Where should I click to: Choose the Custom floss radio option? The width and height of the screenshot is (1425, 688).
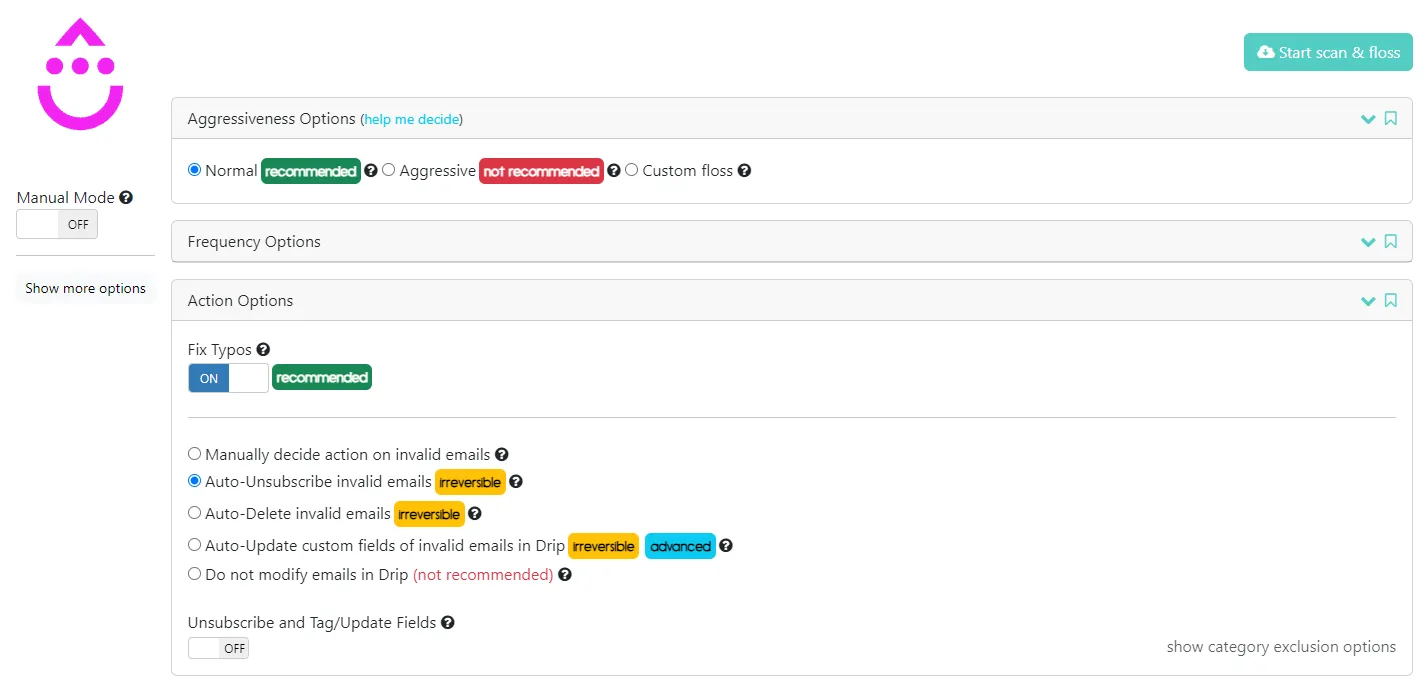point(632,170)
